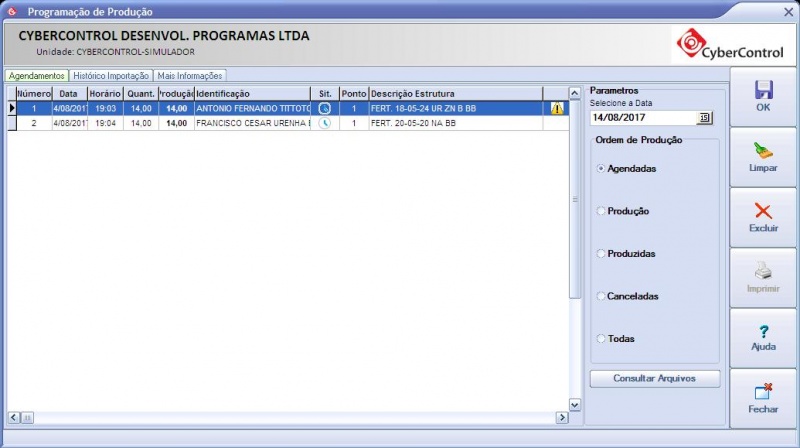
Task: Click the Limpar broom icon
Action: [763, 151]
